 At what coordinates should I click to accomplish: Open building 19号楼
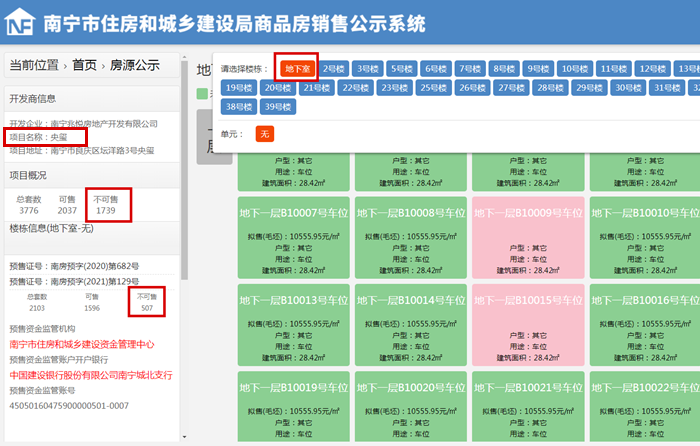pos(239,88)
